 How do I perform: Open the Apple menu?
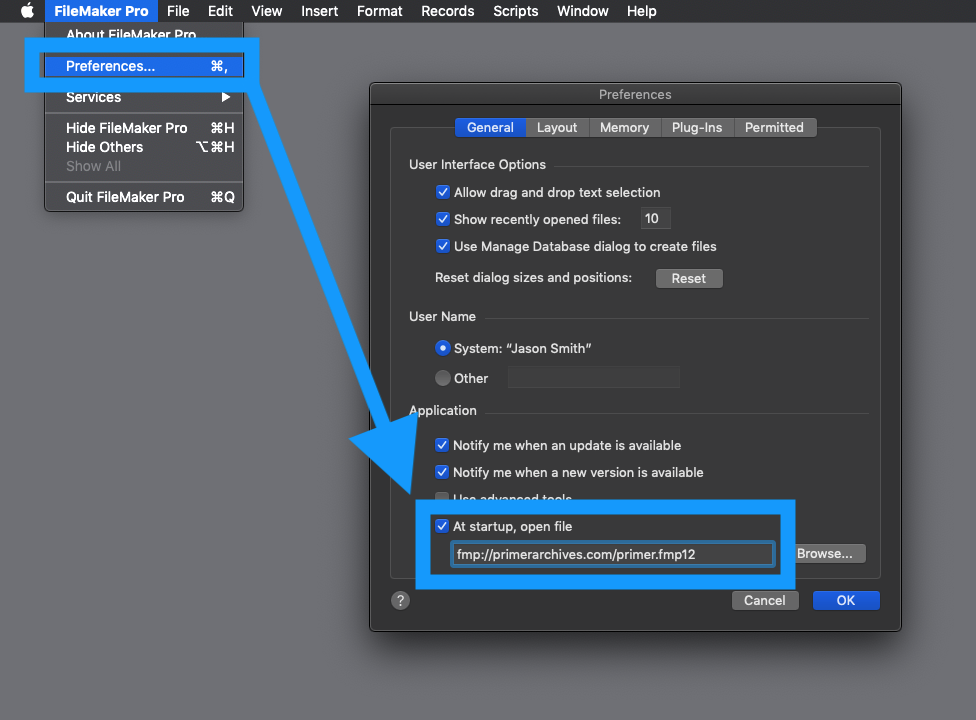(26, 11)
